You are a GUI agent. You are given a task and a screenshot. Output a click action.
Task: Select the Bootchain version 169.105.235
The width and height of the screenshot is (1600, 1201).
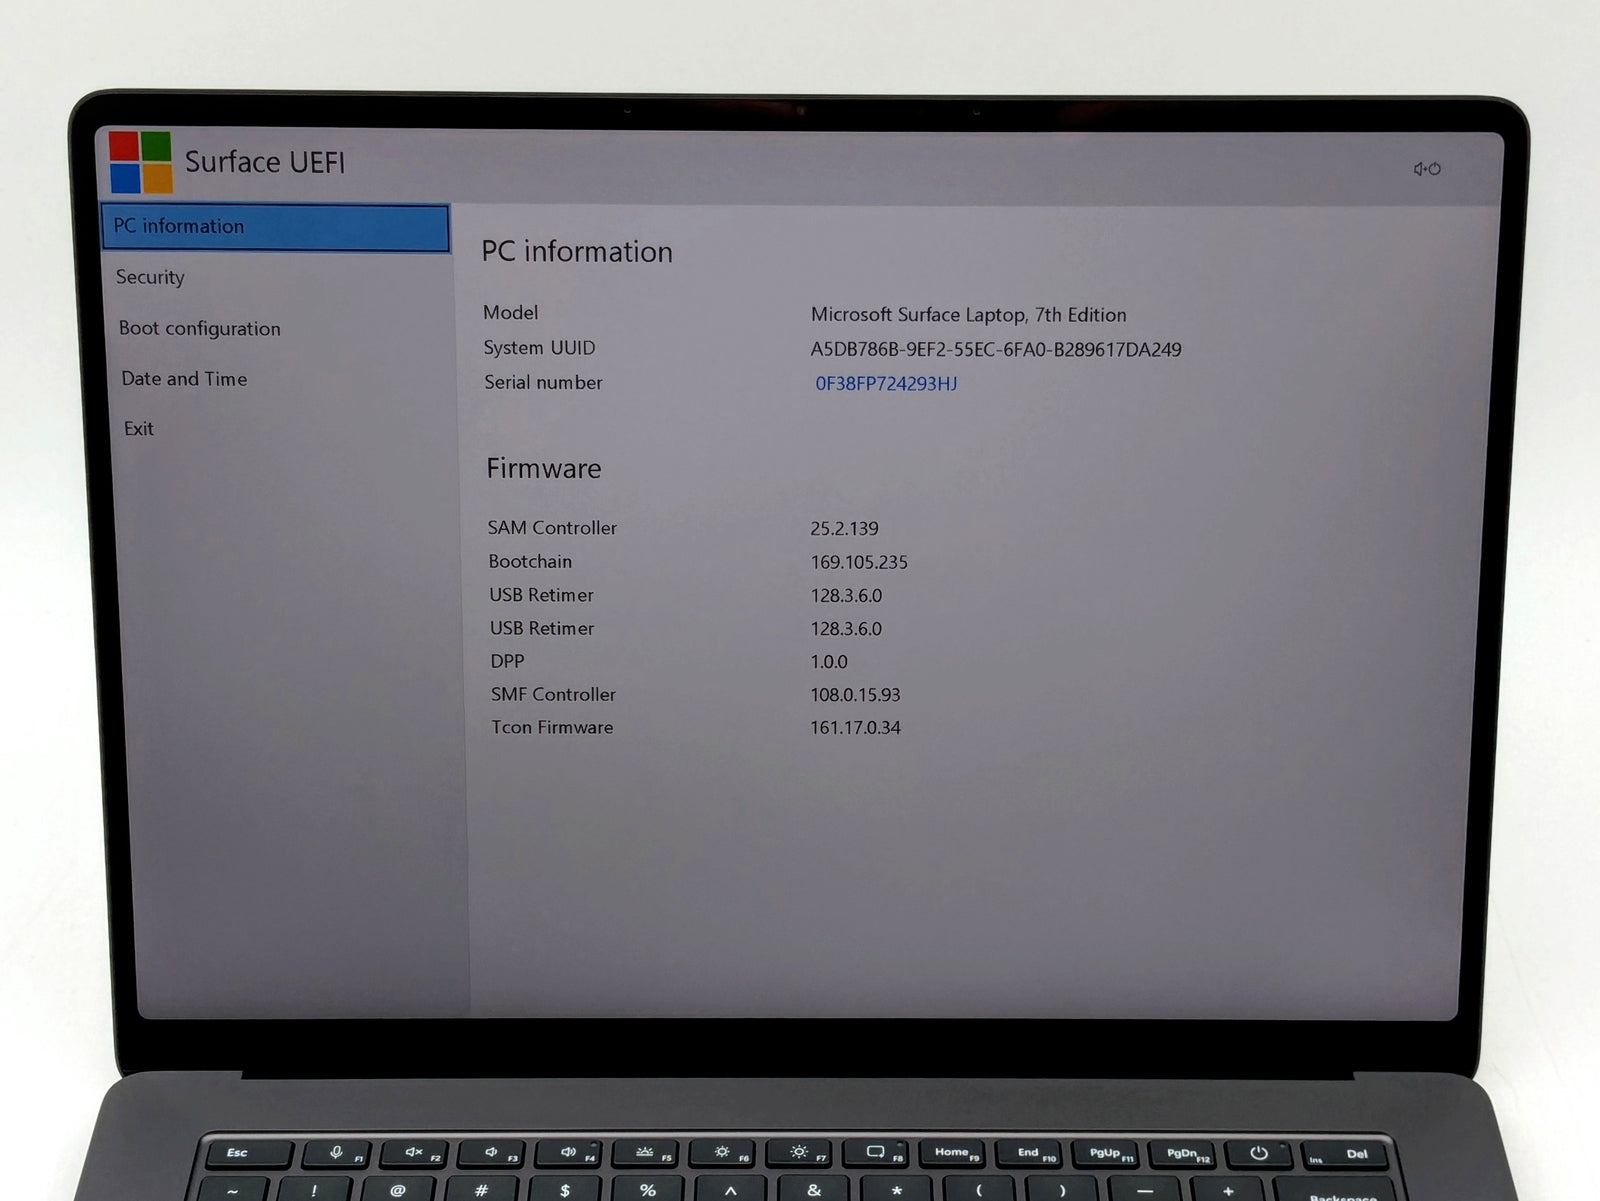(859, 563)
